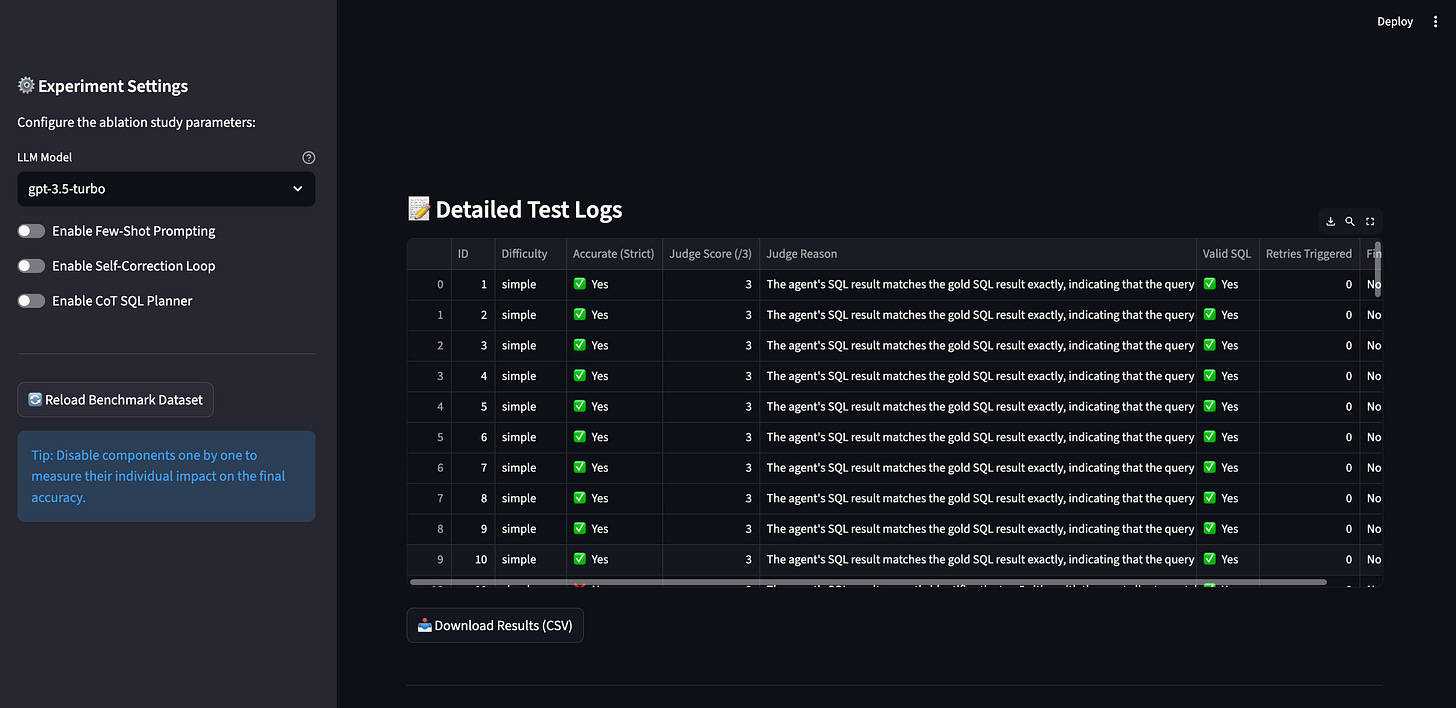This screenshot has height=708, width=1456.
Task: Click the download icon above the test logs table
Action: tap(1330, 221)
